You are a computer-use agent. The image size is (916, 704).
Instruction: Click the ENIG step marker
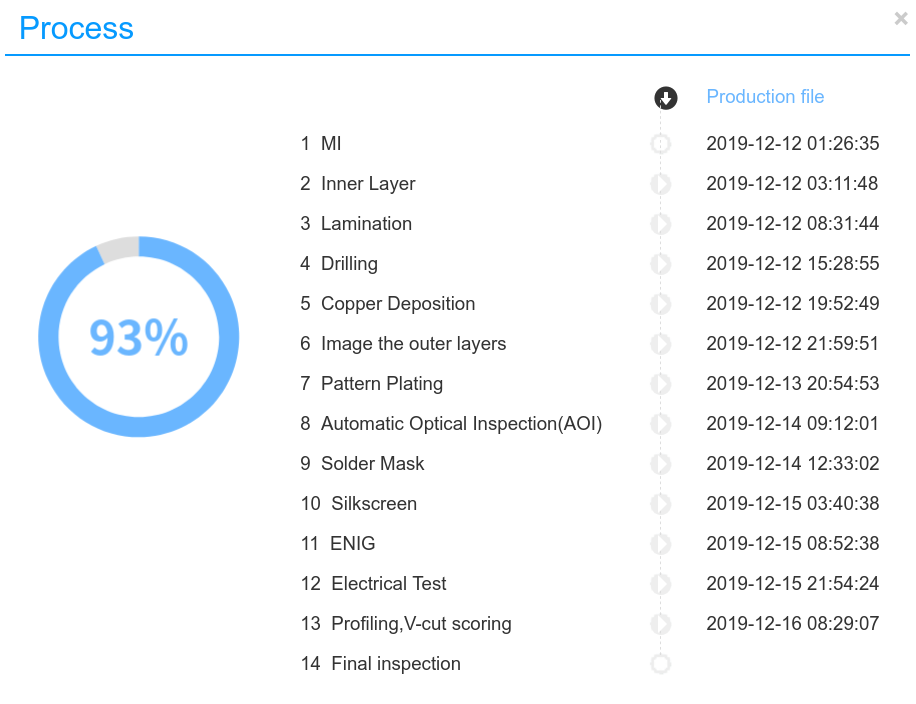(661, 544)
